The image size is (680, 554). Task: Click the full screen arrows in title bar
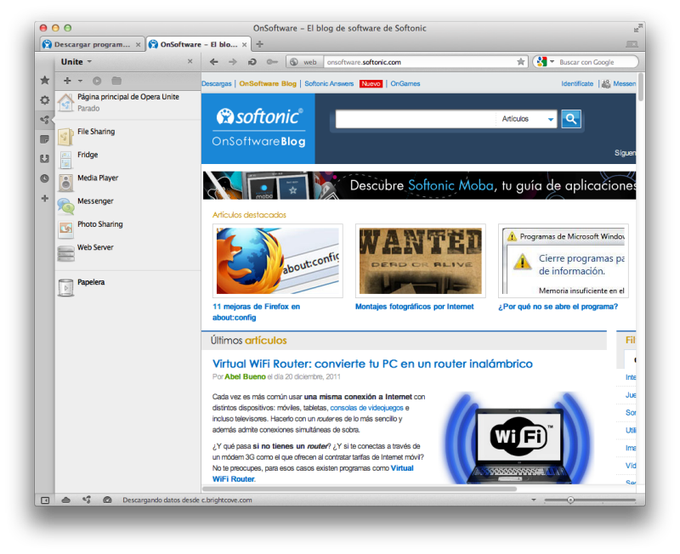(x=637, y=28)
